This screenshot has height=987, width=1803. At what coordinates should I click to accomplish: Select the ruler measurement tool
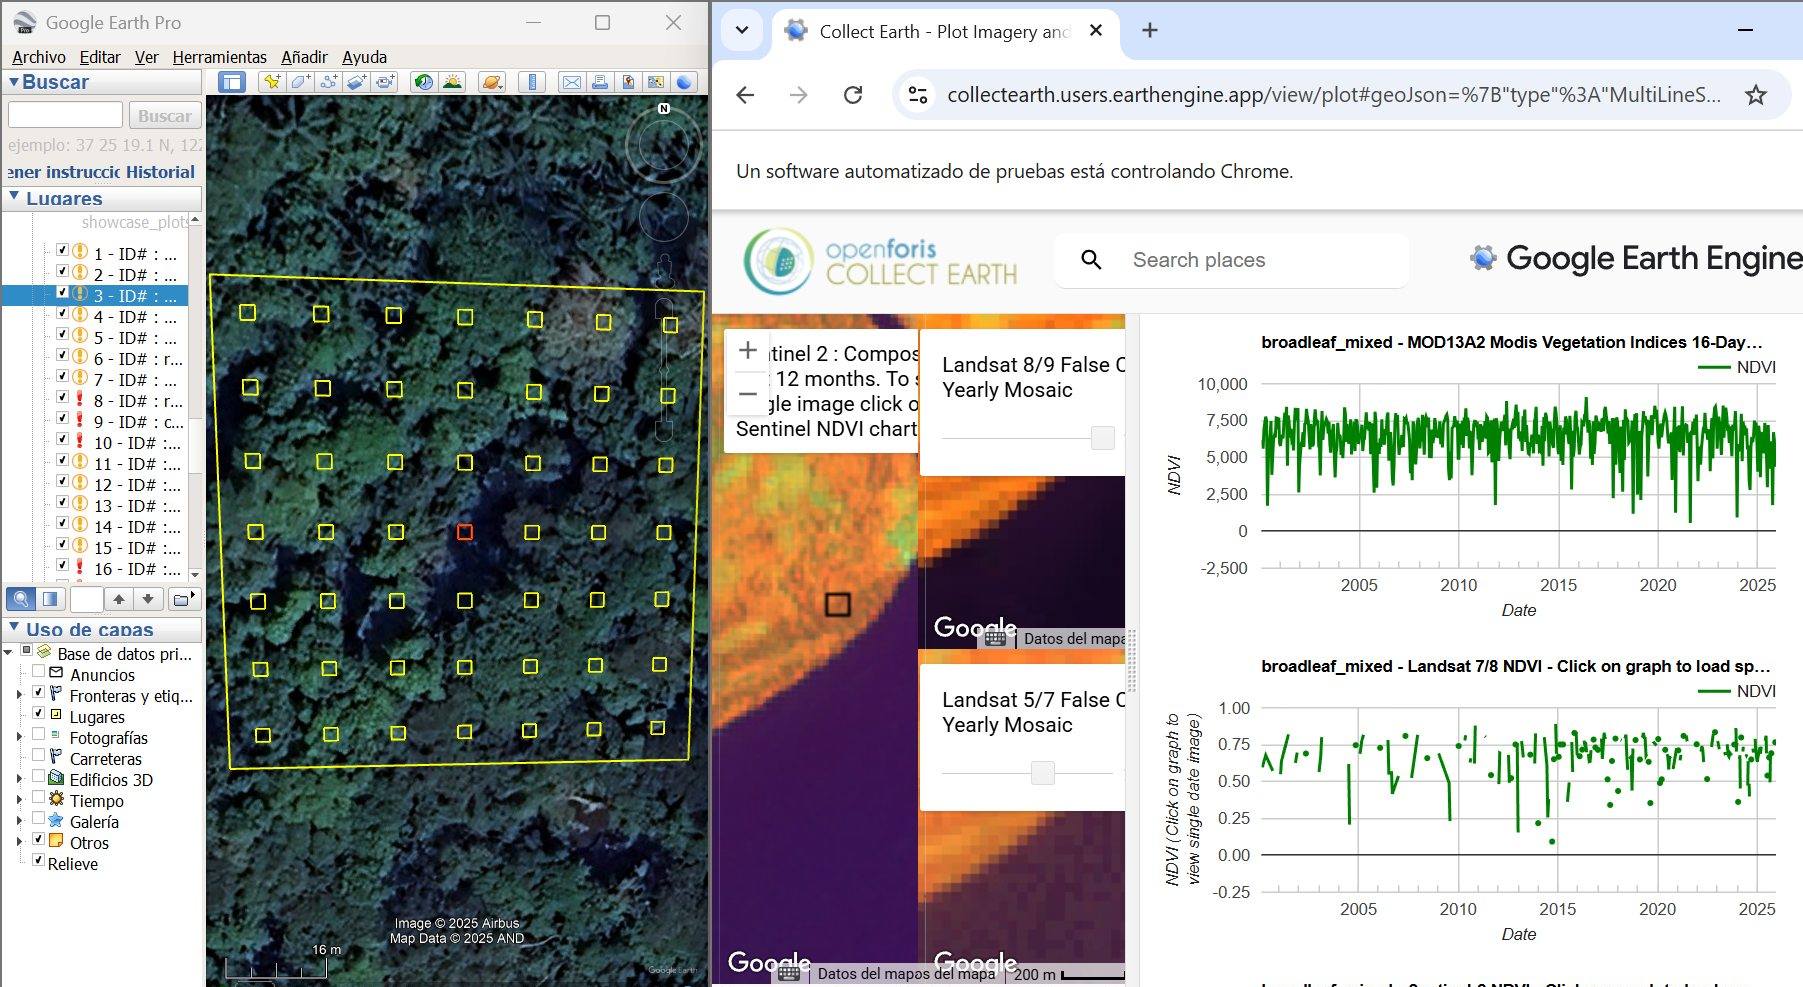point(532,82)
